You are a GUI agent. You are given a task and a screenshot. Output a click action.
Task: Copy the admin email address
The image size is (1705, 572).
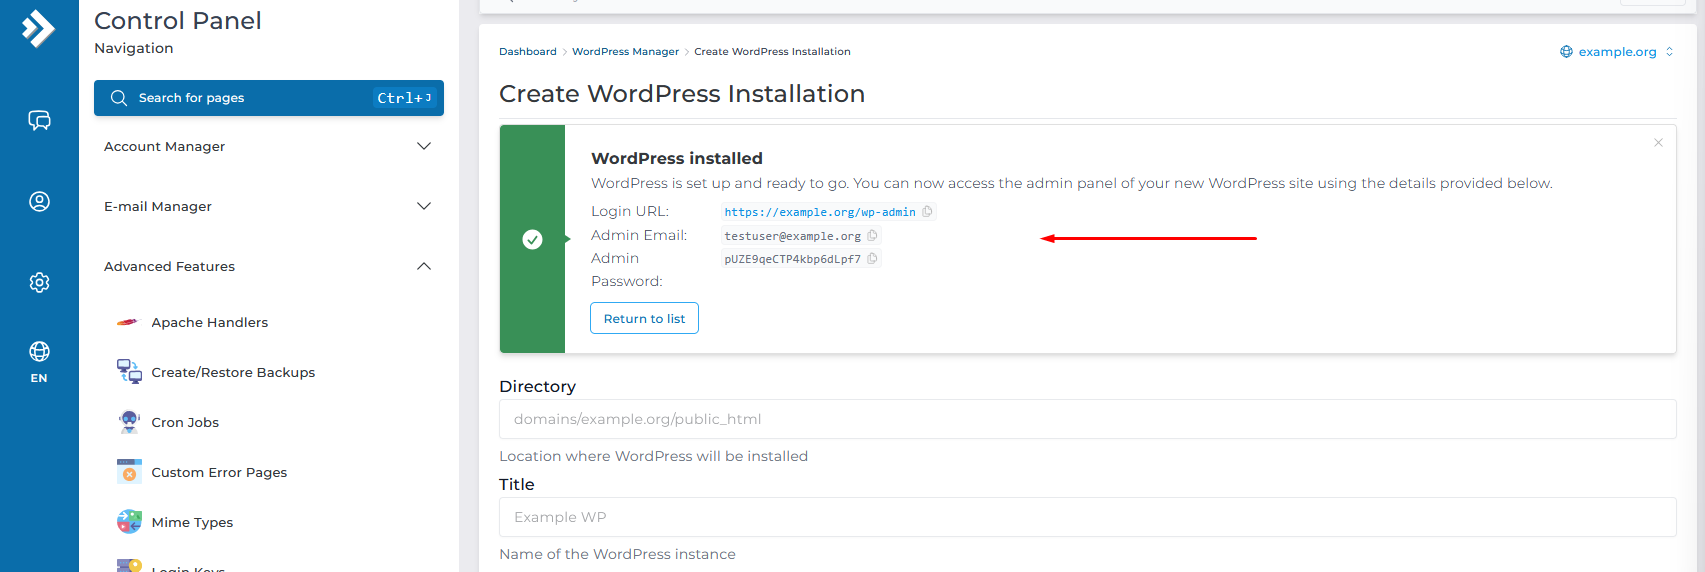(872, 236)
